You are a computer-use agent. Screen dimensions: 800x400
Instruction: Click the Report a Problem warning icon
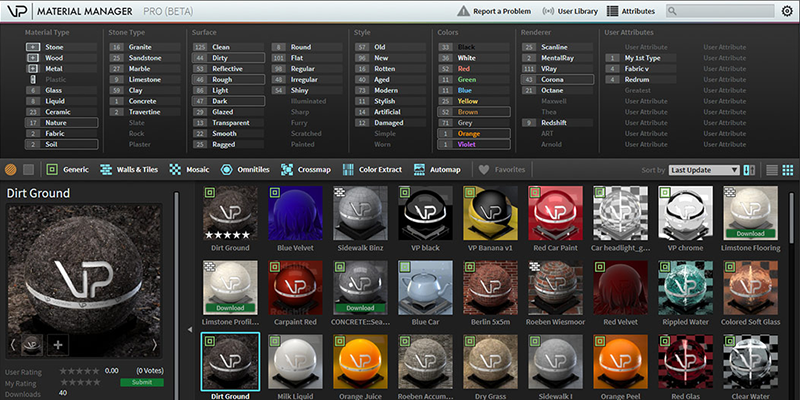tap(463, 11)
